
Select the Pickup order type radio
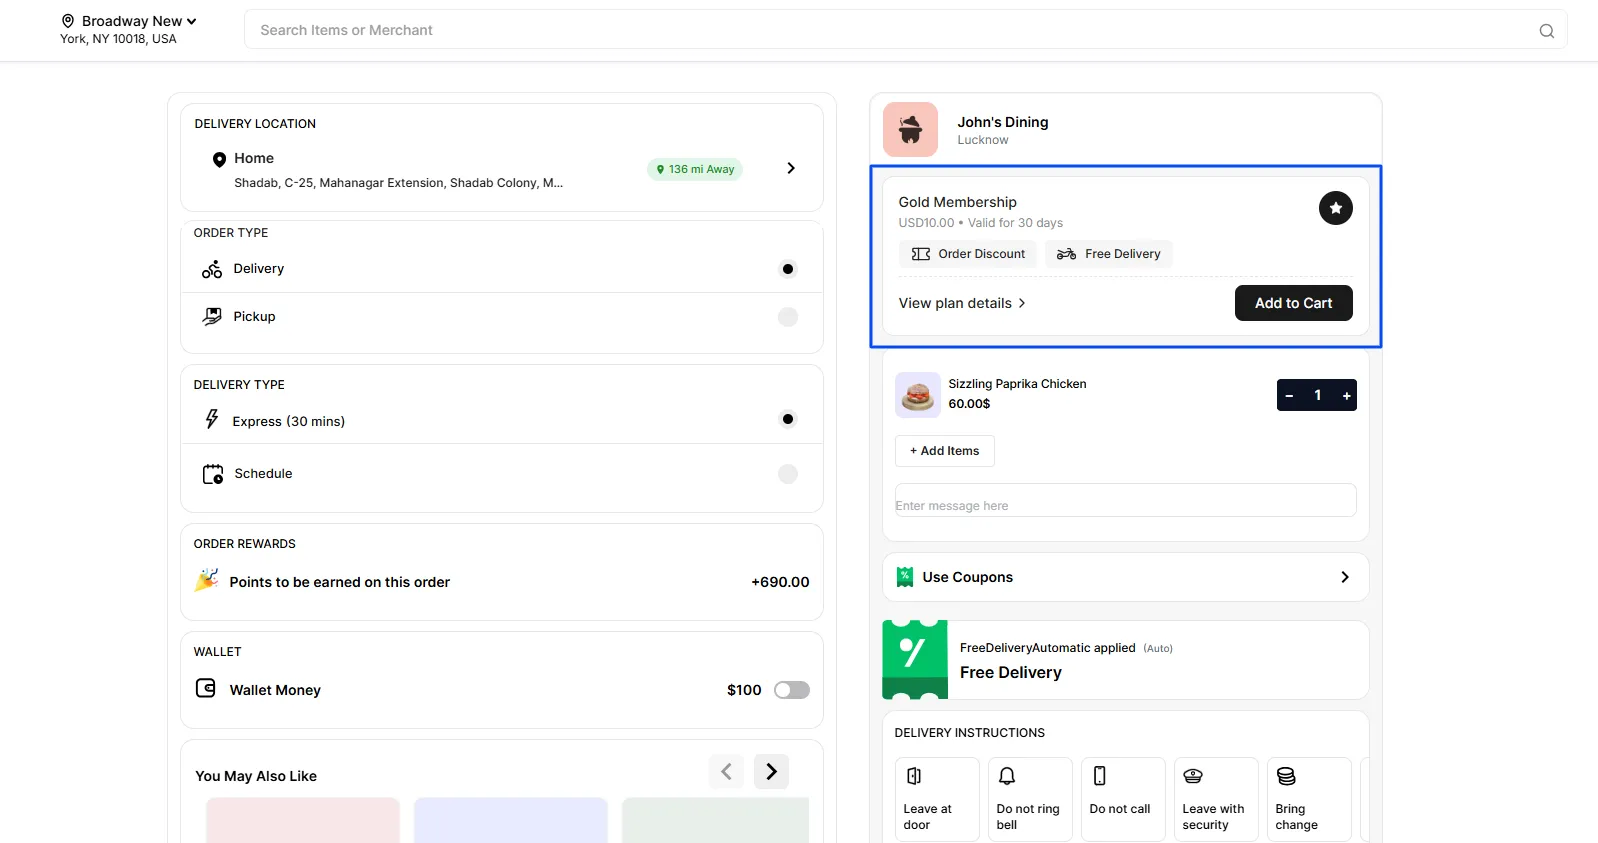[788, 317]
